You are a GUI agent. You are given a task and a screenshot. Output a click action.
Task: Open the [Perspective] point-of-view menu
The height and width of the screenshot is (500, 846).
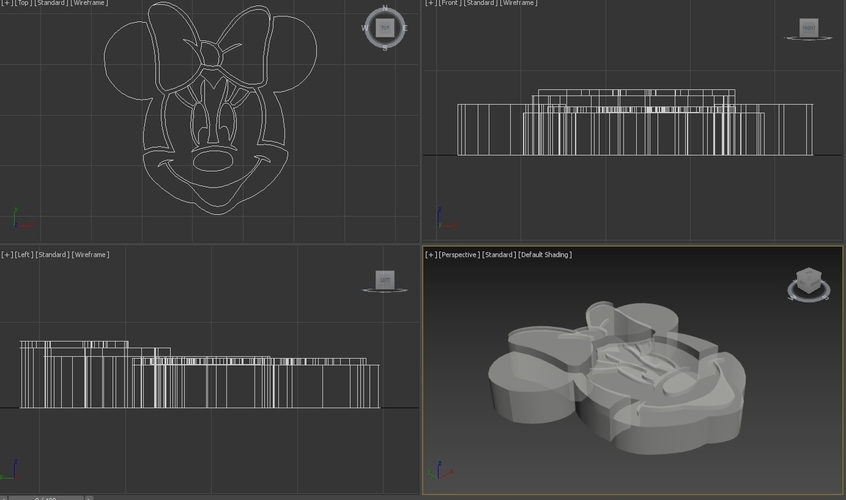coord(459,255)
